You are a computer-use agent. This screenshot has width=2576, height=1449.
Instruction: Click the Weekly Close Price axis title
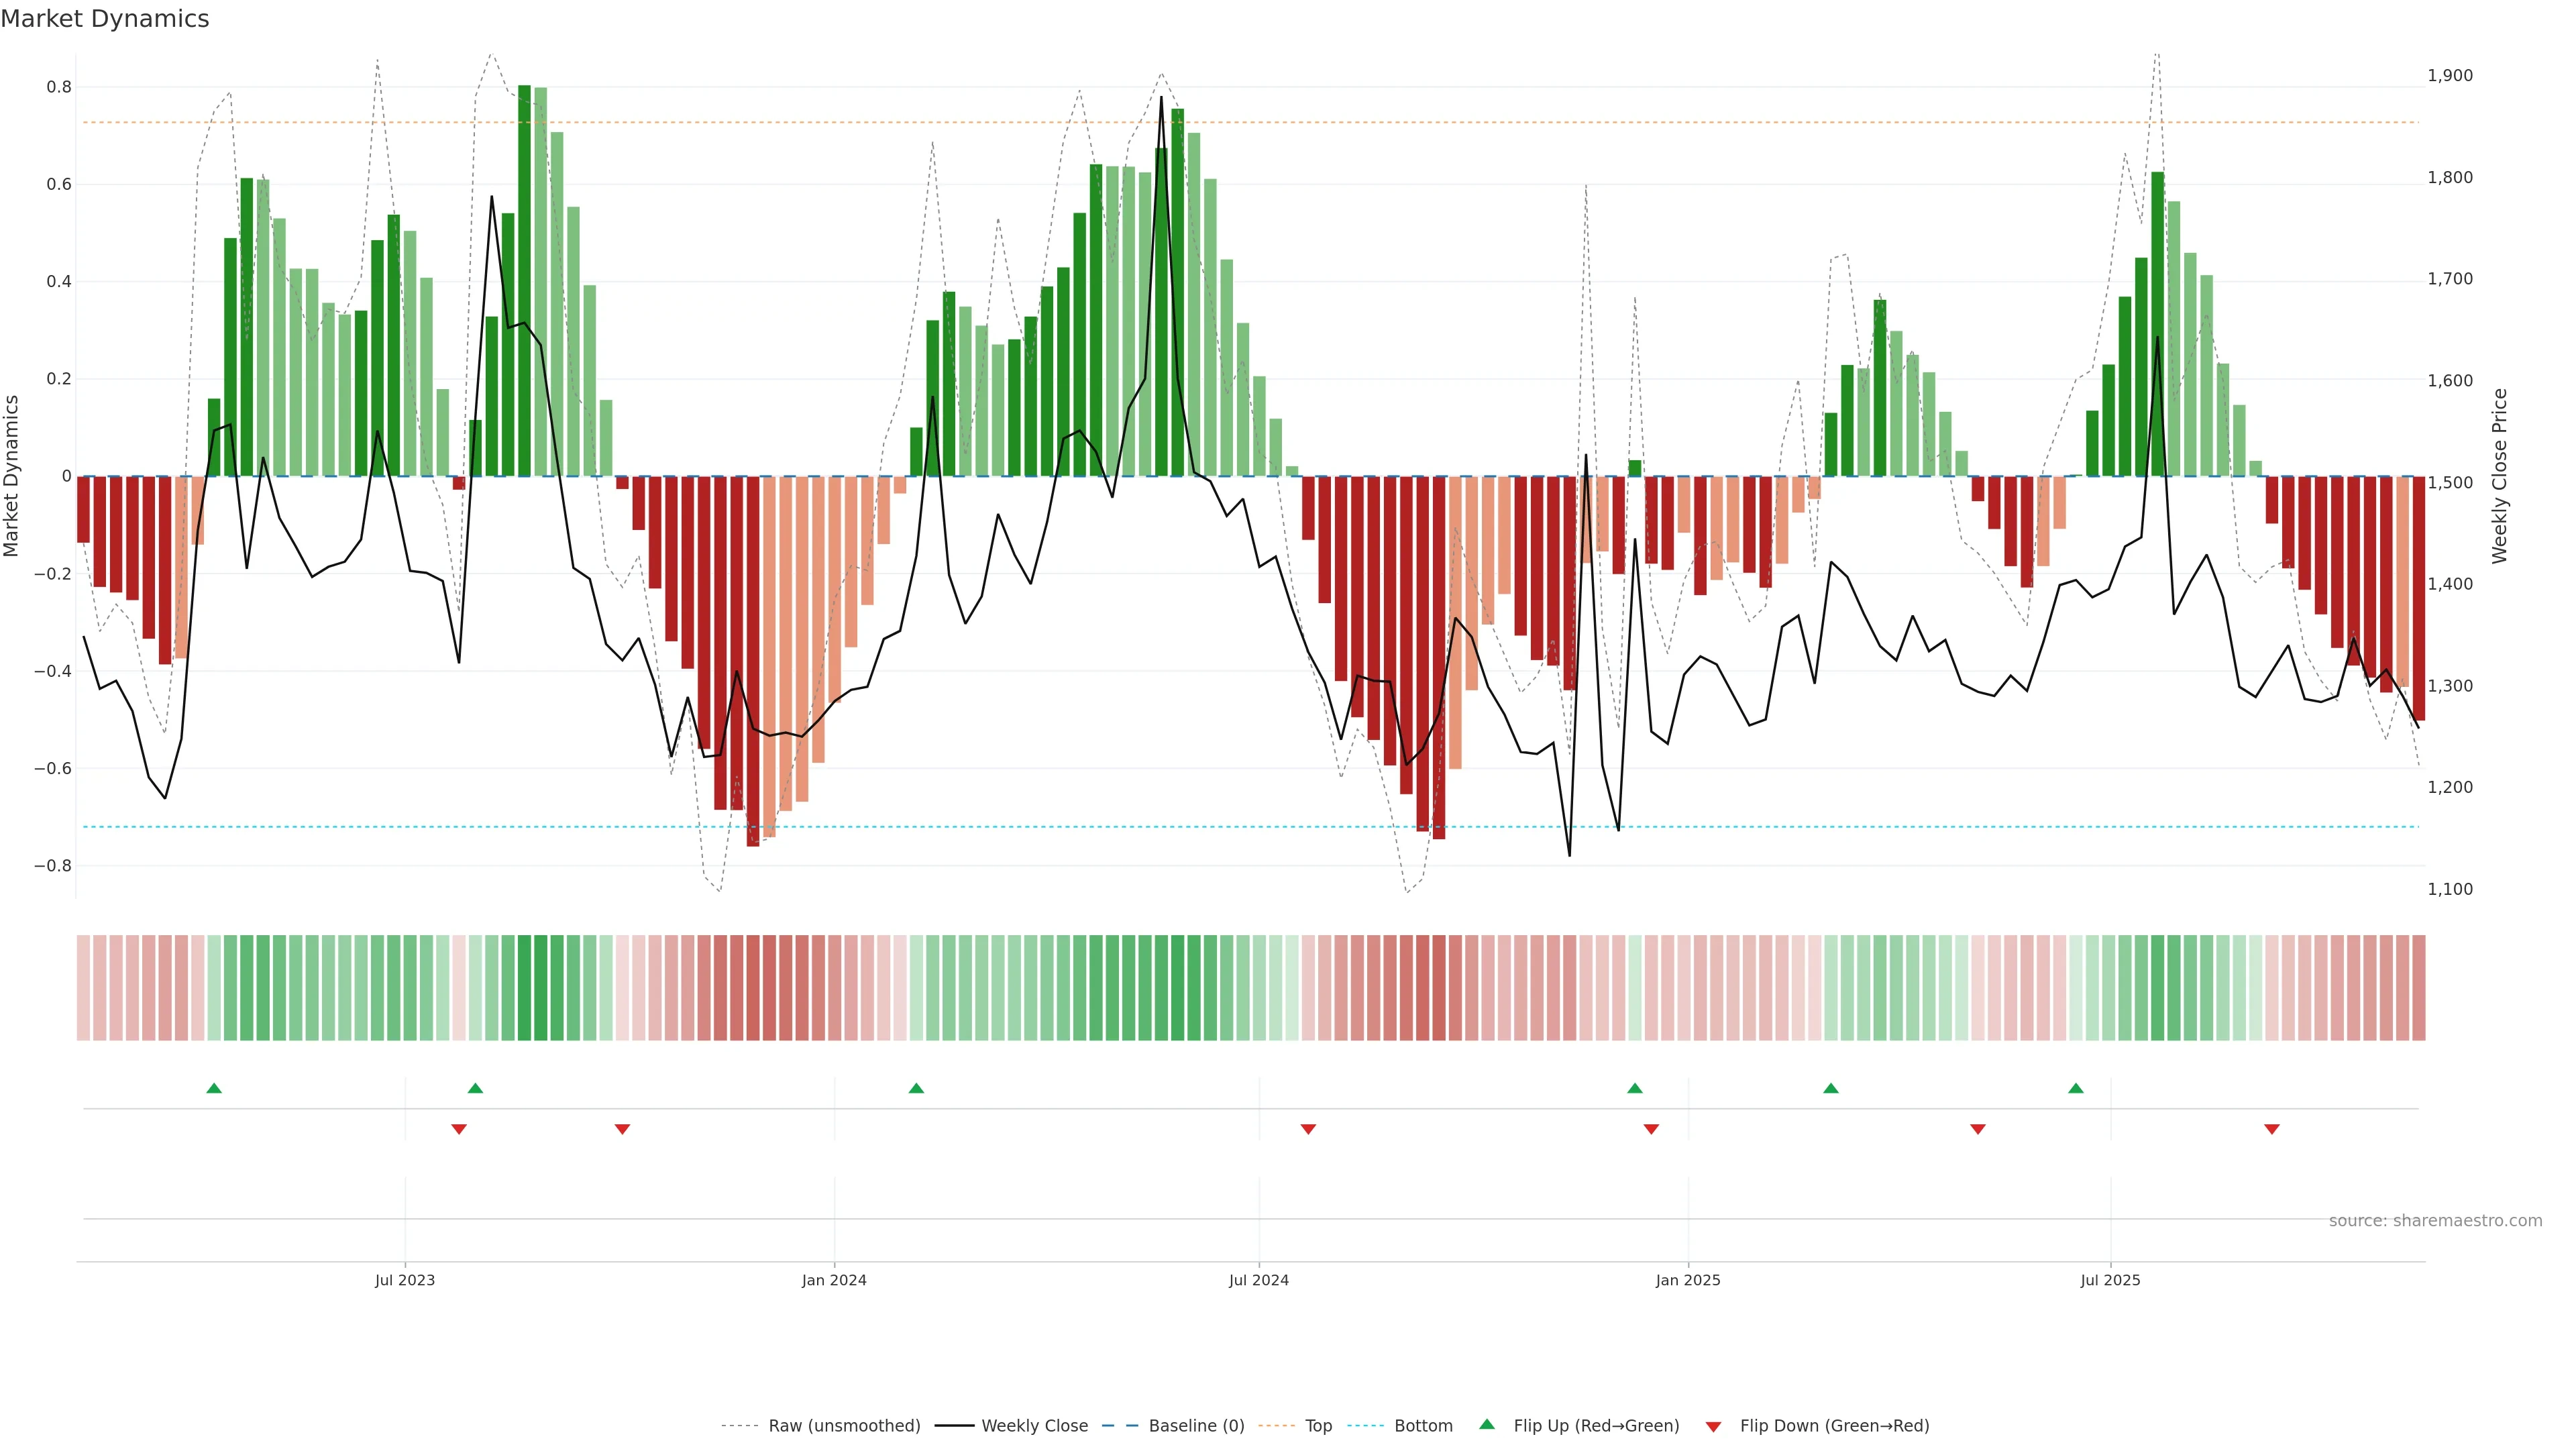[x=2499, y=476]
